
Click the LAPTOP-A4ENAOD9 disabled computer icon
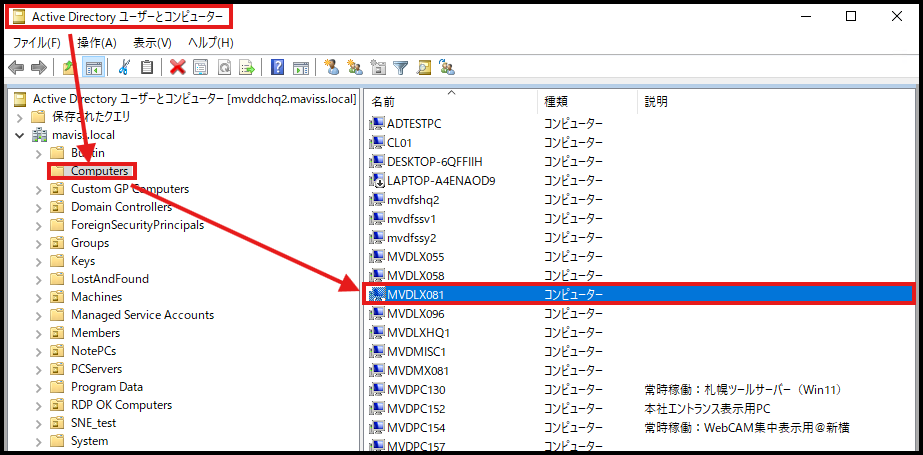[376, 181]
